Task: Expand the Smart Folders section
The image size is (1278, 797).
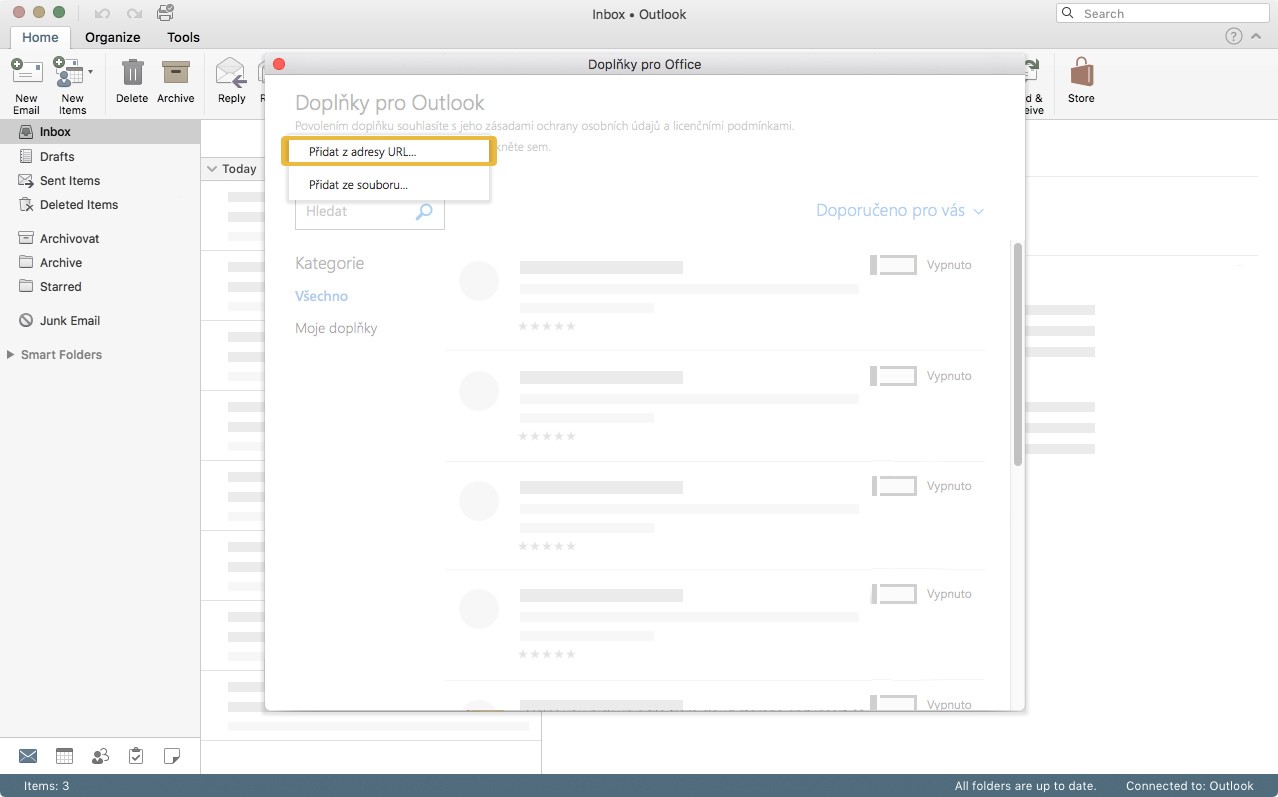Action: pyautogui.click(x=10, y=354)
